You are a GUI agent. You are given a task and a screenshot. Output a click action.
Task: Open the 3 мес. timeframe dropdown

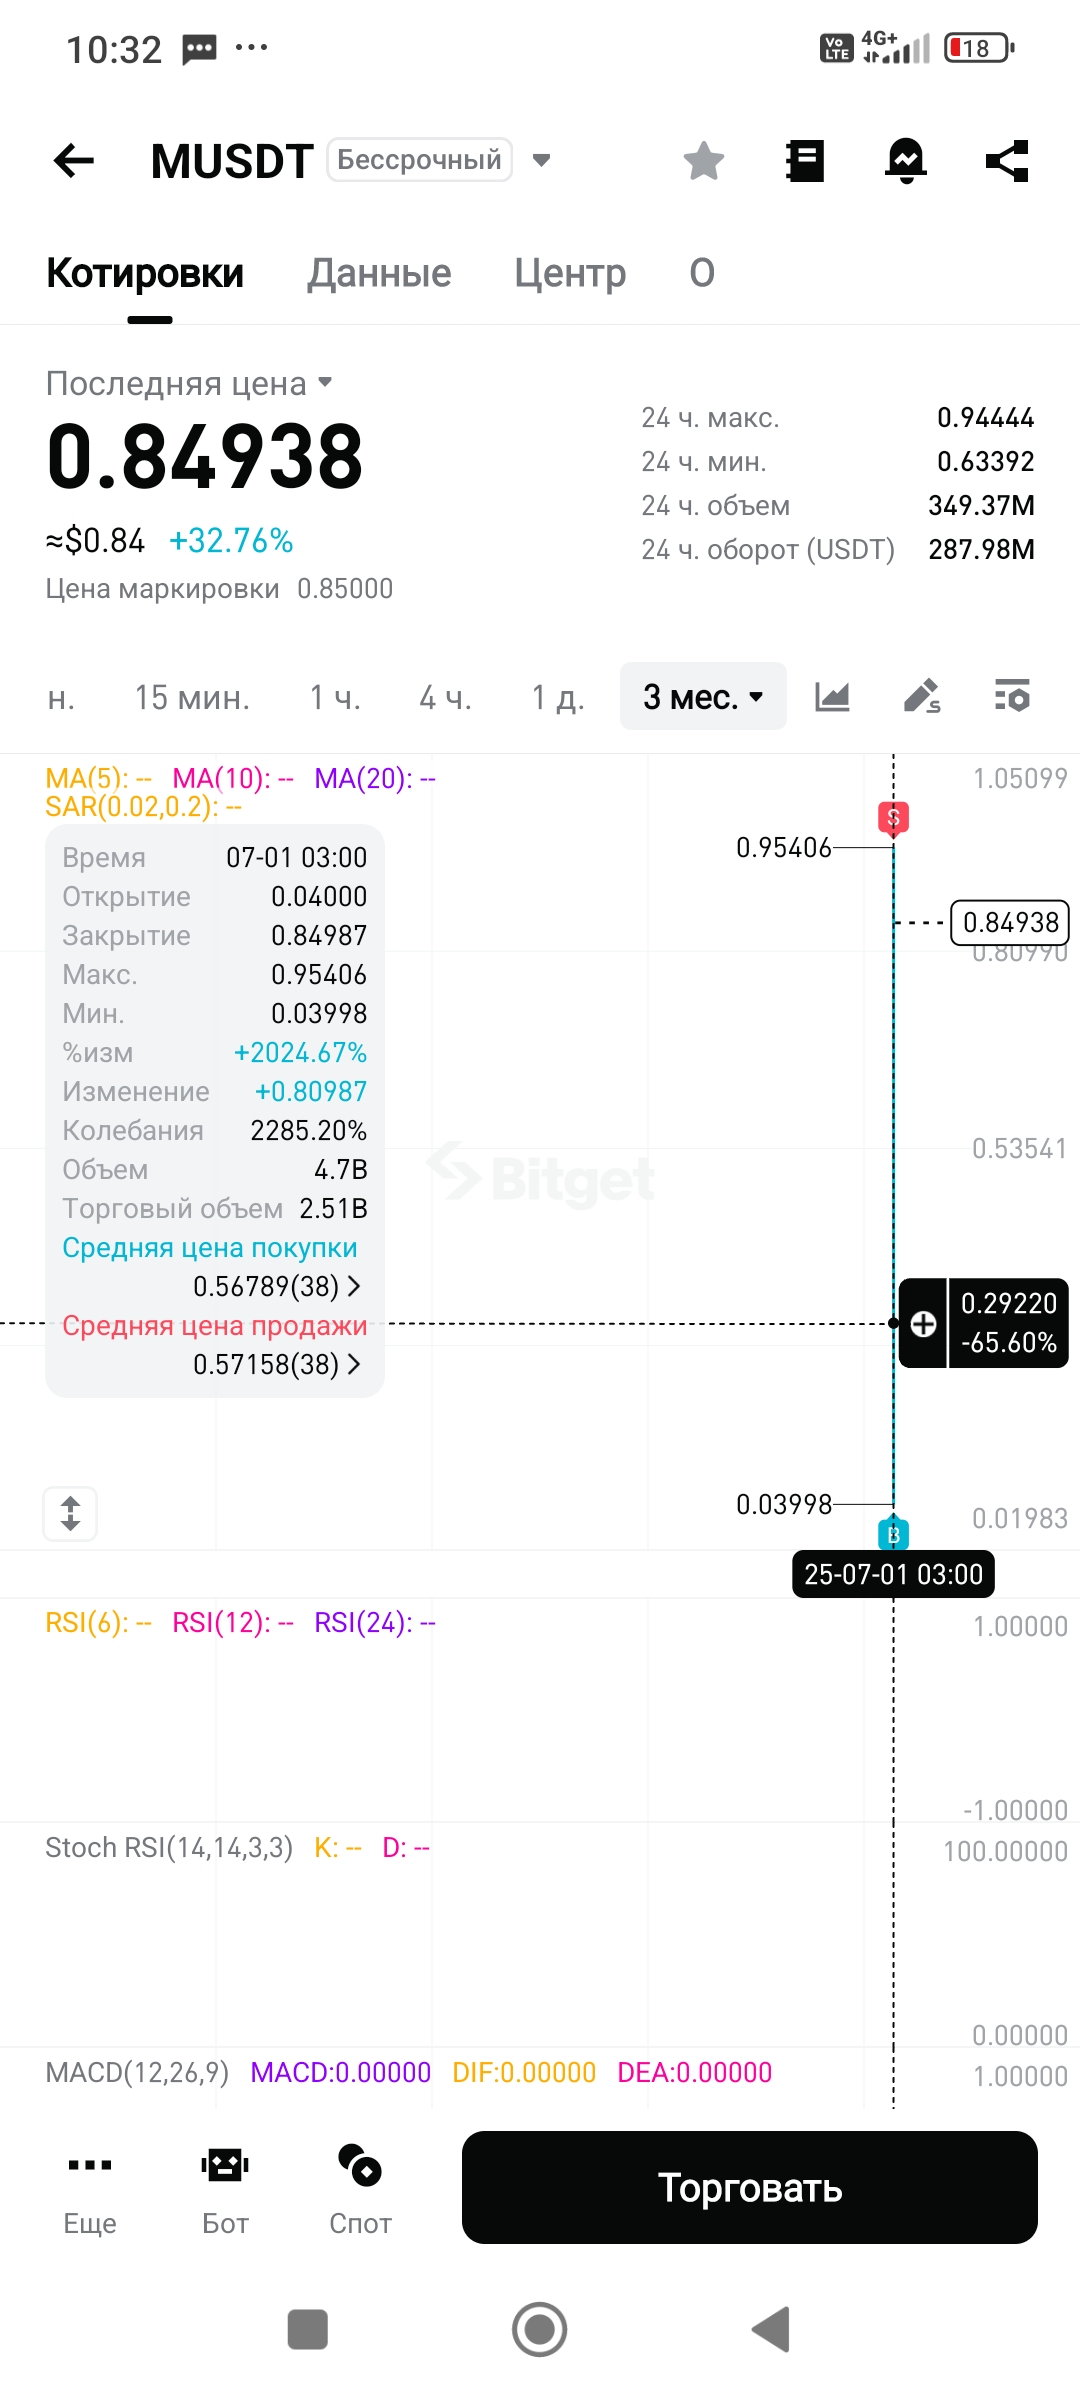tap(703, 696)
